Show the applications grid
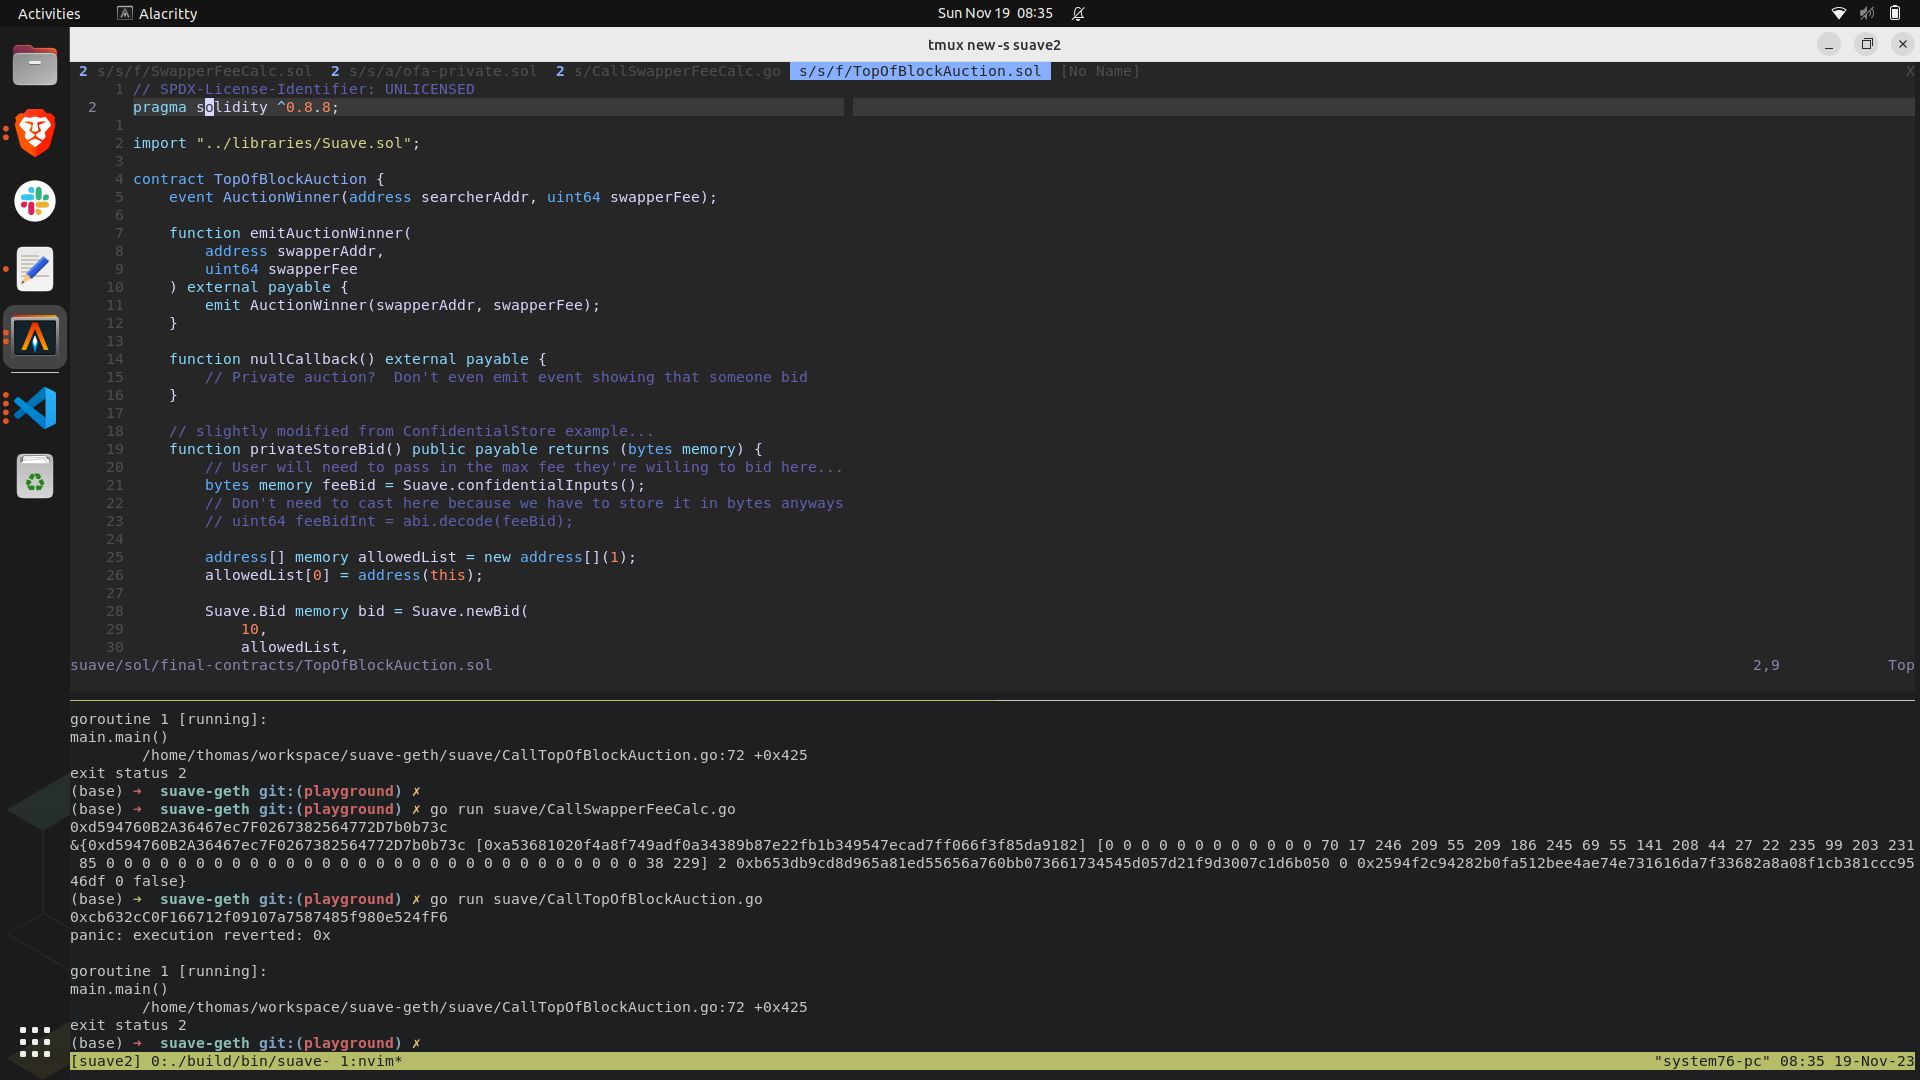 coord(35,1041)
